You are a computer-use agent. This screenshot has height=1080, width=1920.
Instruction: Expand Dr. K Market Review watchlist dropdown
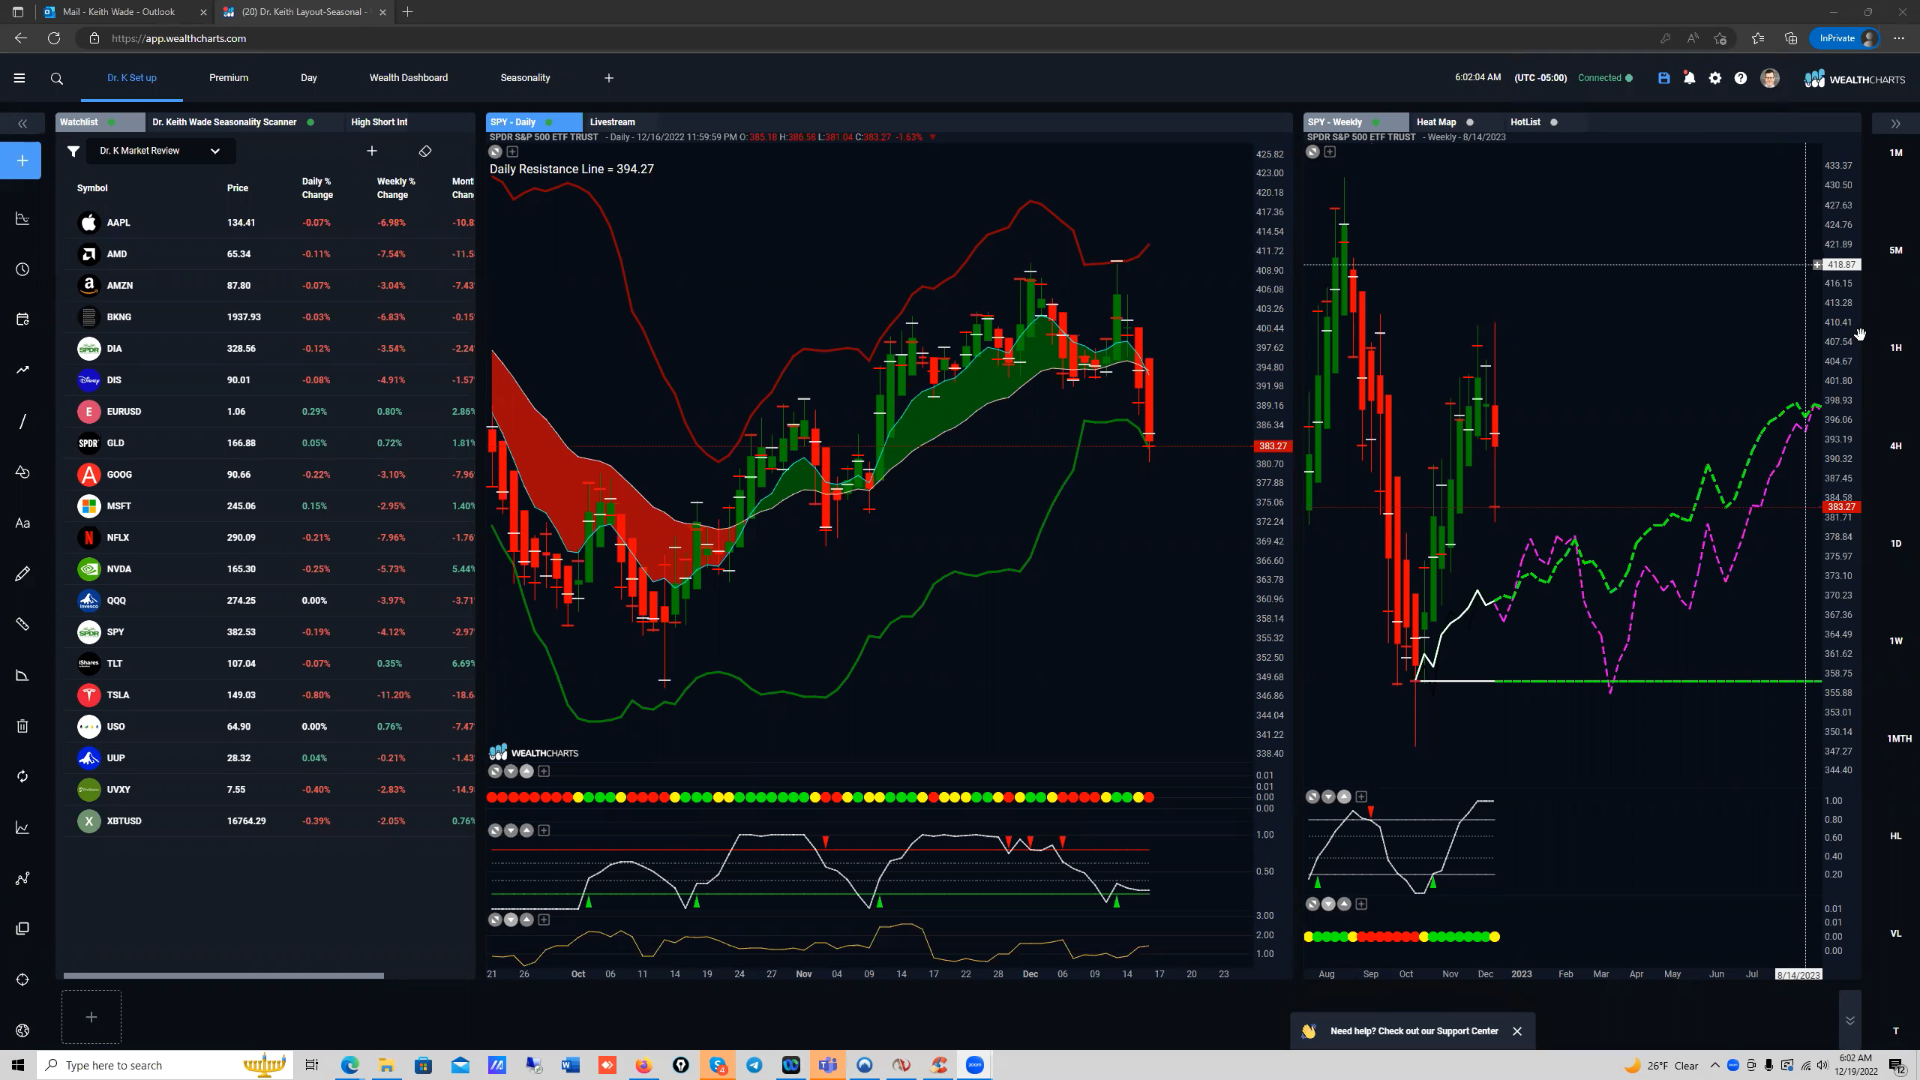[x=215, y=151]
